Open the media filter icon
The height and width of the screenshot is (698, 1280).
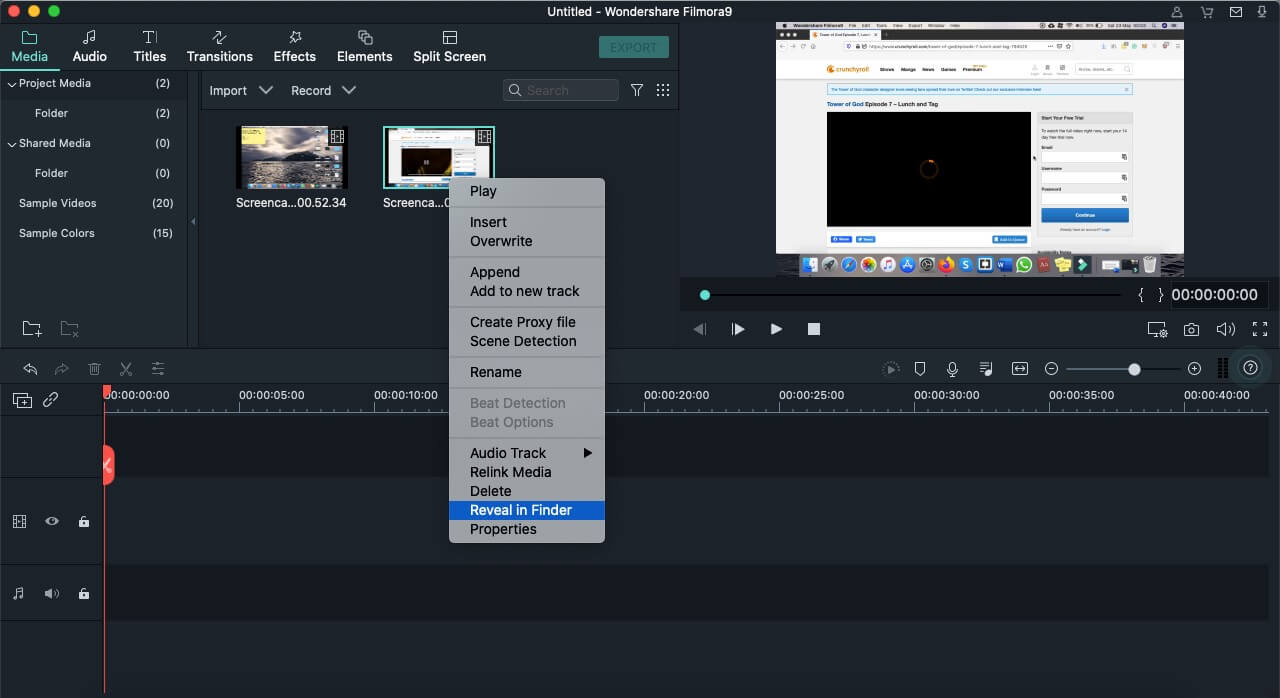[x=637, y=90]
